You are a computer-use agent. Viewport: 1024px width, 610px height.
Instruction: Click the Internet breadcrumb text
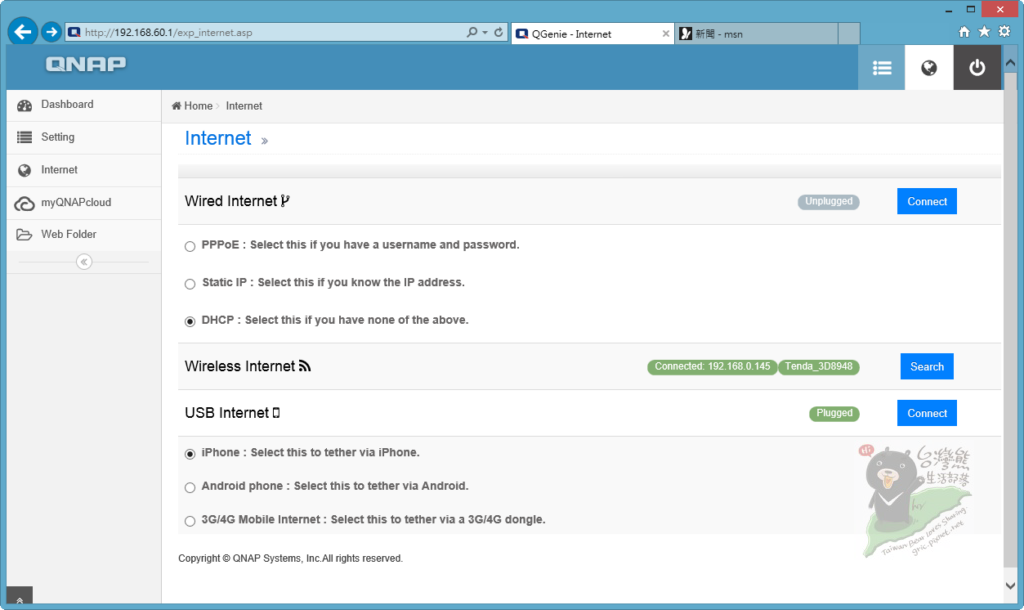[x=244, y=106]
